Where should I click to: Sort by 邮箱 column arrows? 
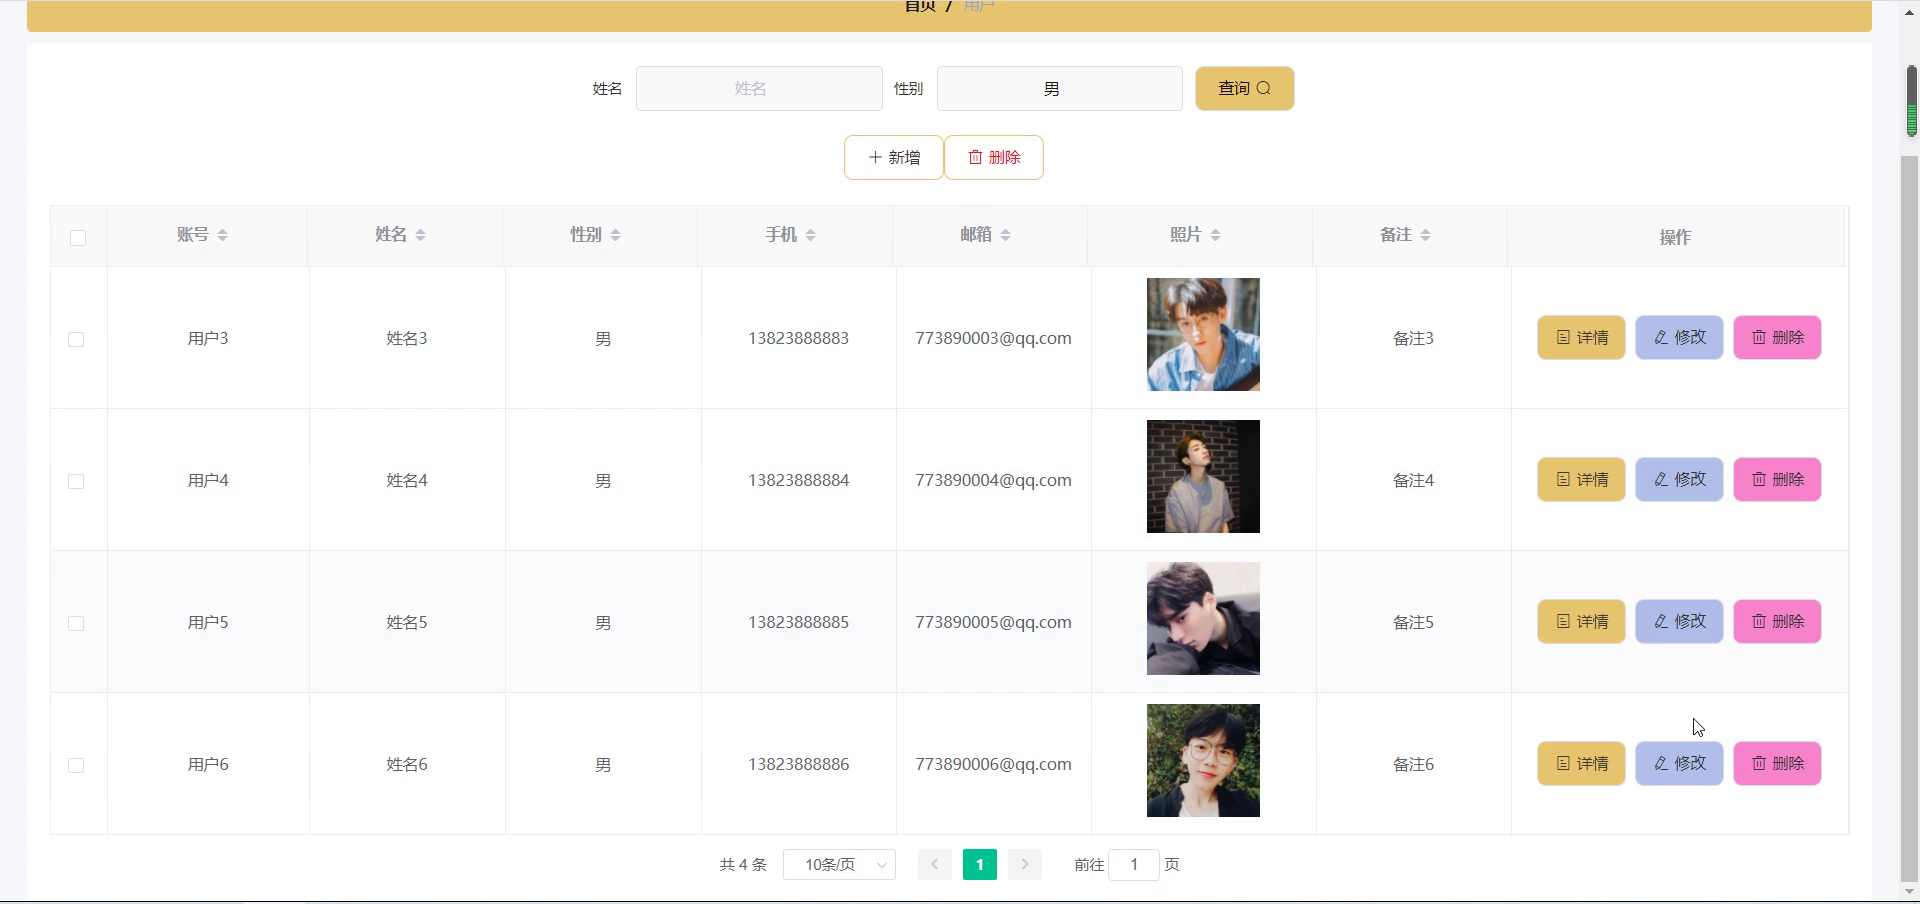[x=1005, y=235]
